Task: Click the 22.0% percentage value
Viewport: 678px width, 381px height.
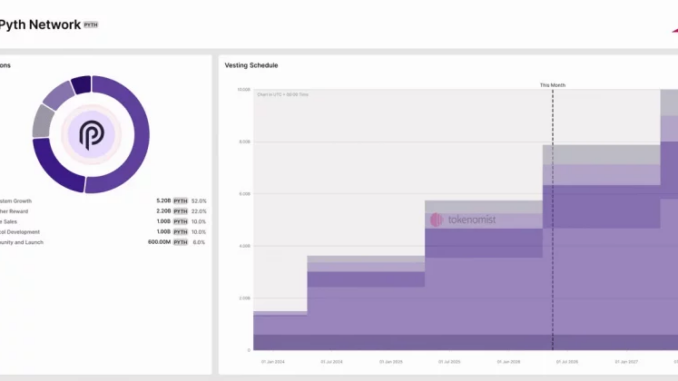Action: 199,211
